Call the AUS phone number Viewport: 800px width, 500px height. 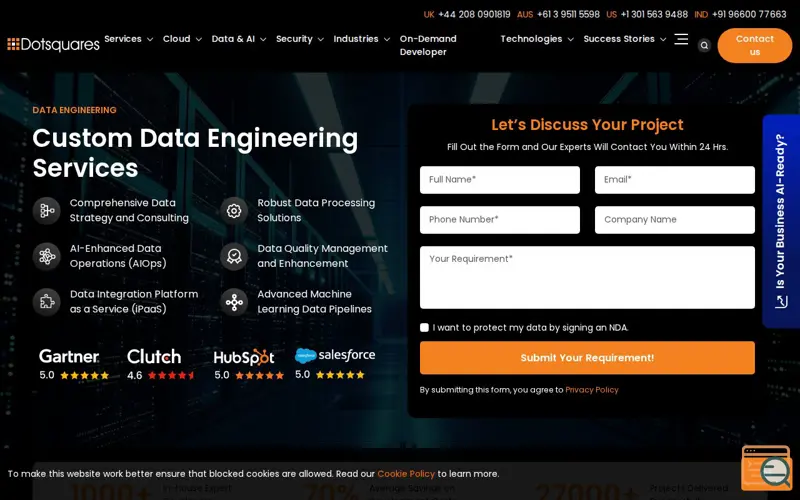click(x=568, y=14)
